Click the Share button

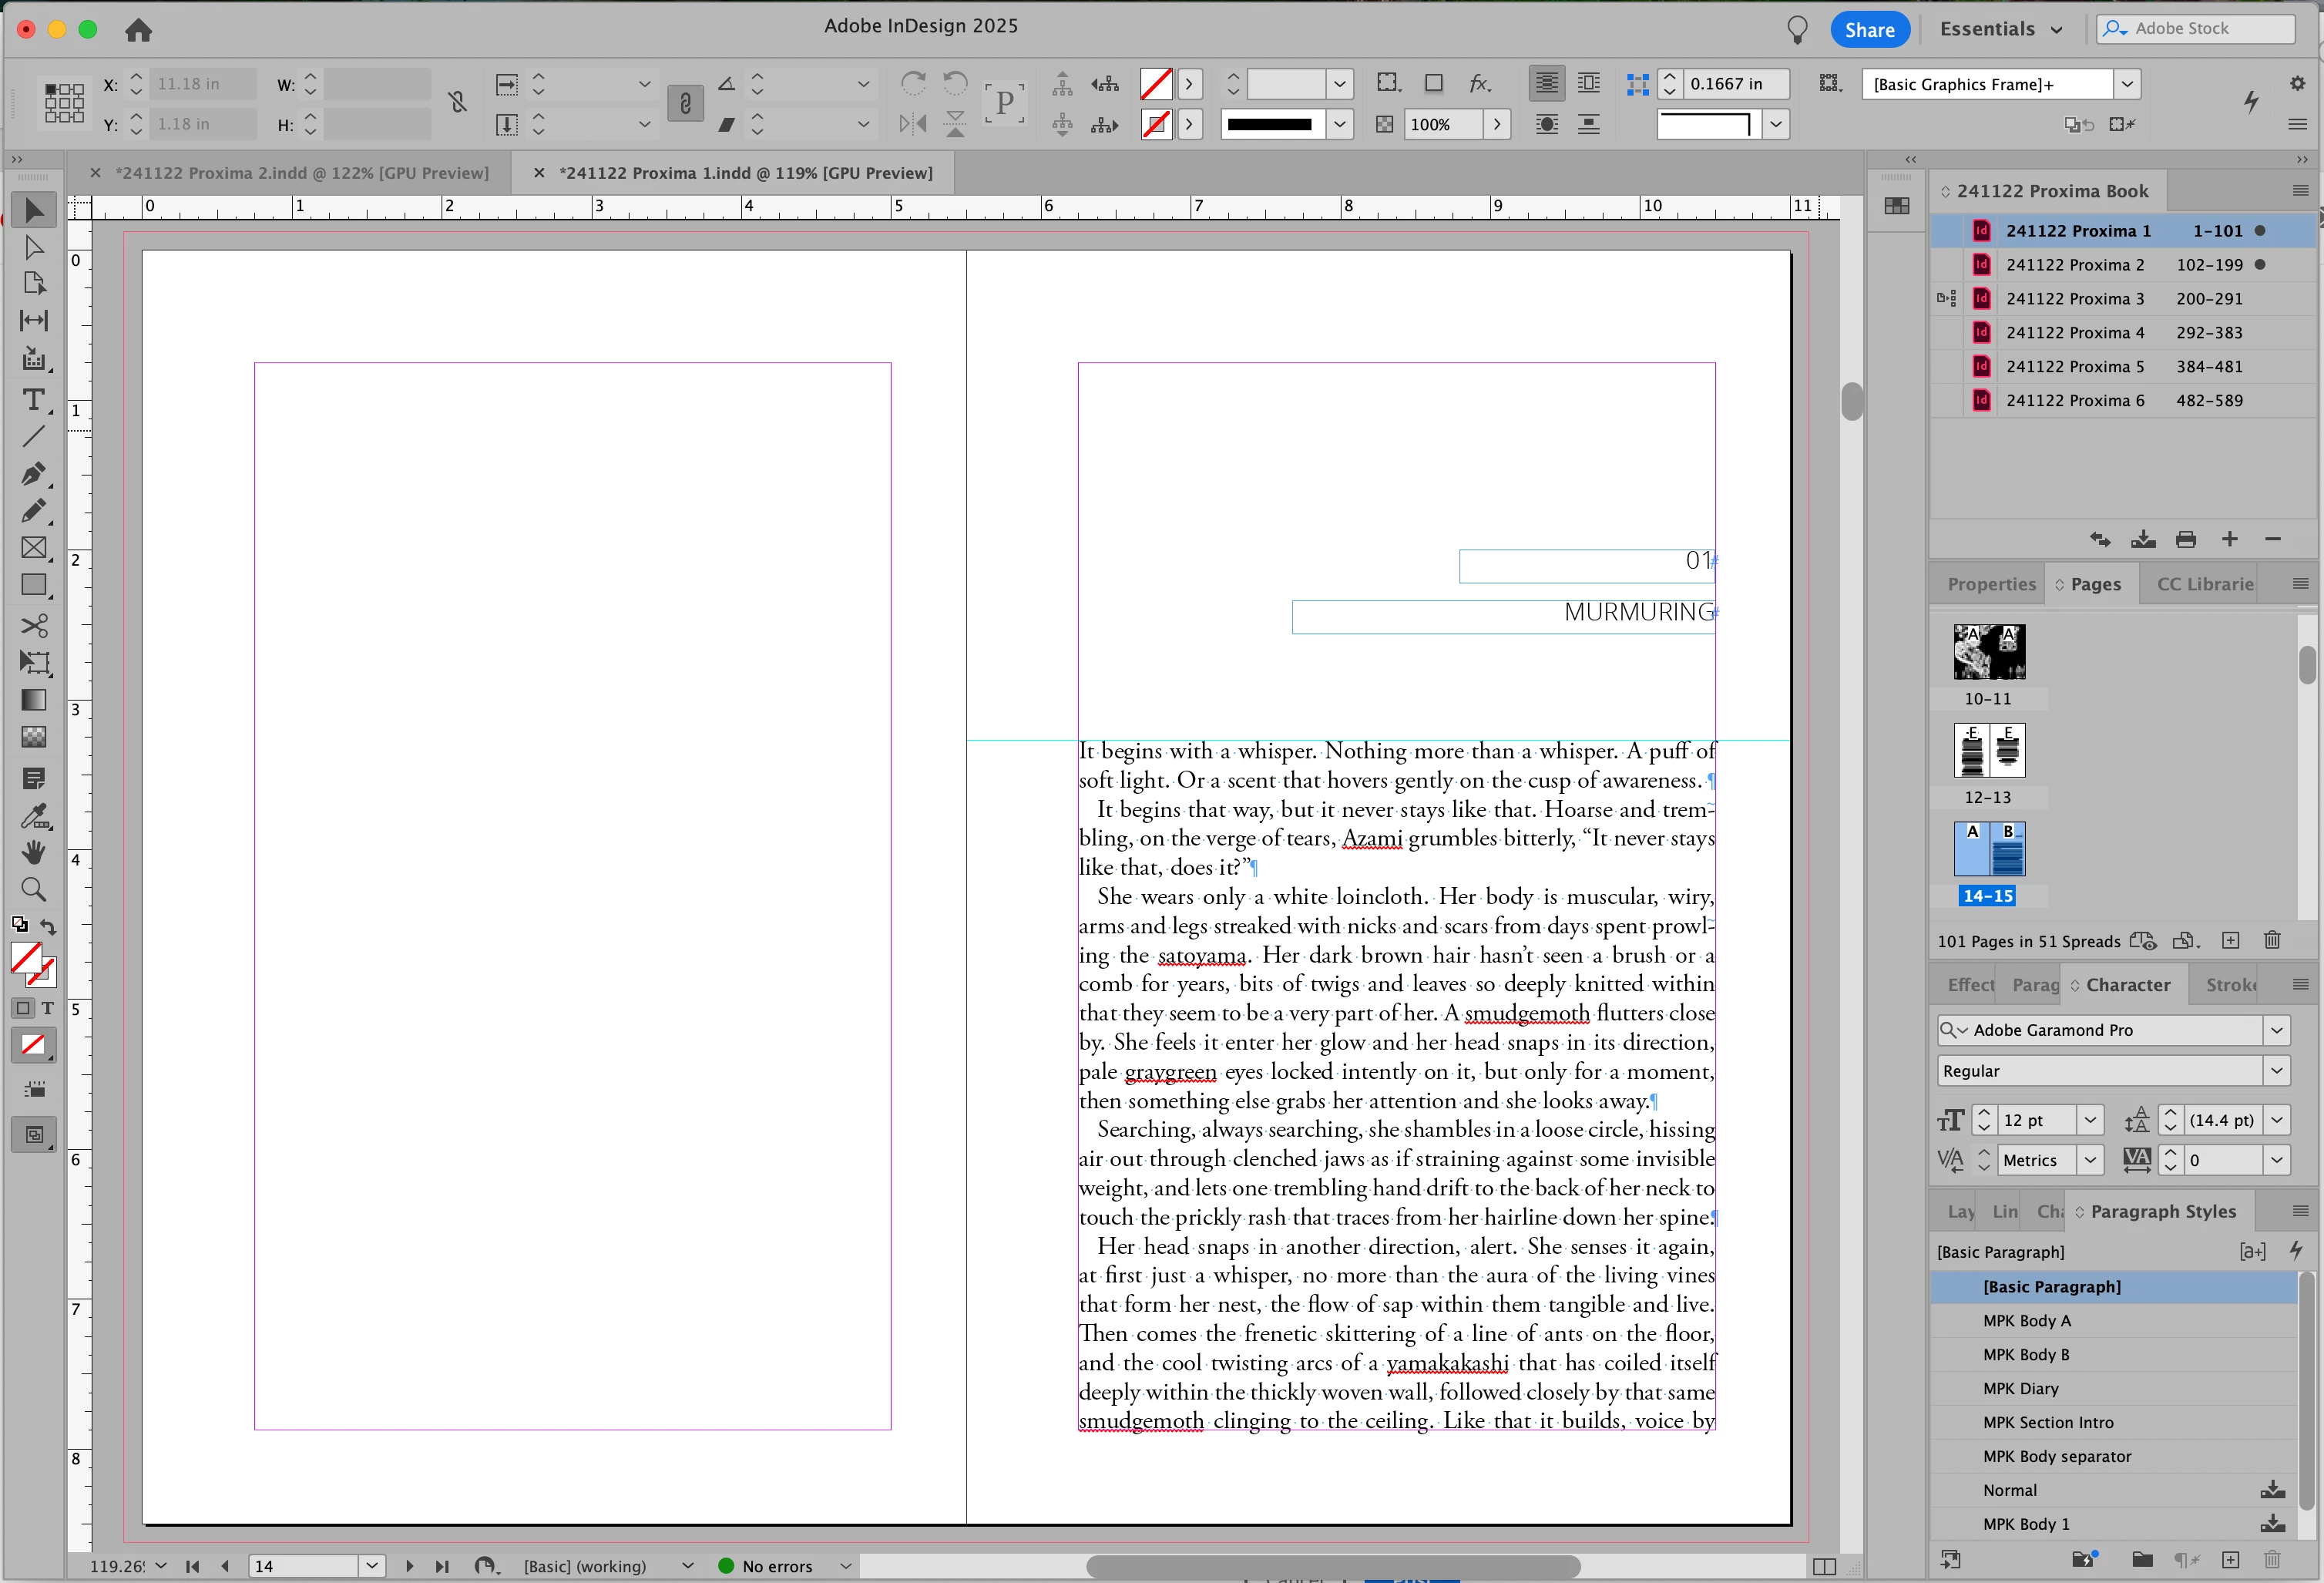click(1869, 29)
